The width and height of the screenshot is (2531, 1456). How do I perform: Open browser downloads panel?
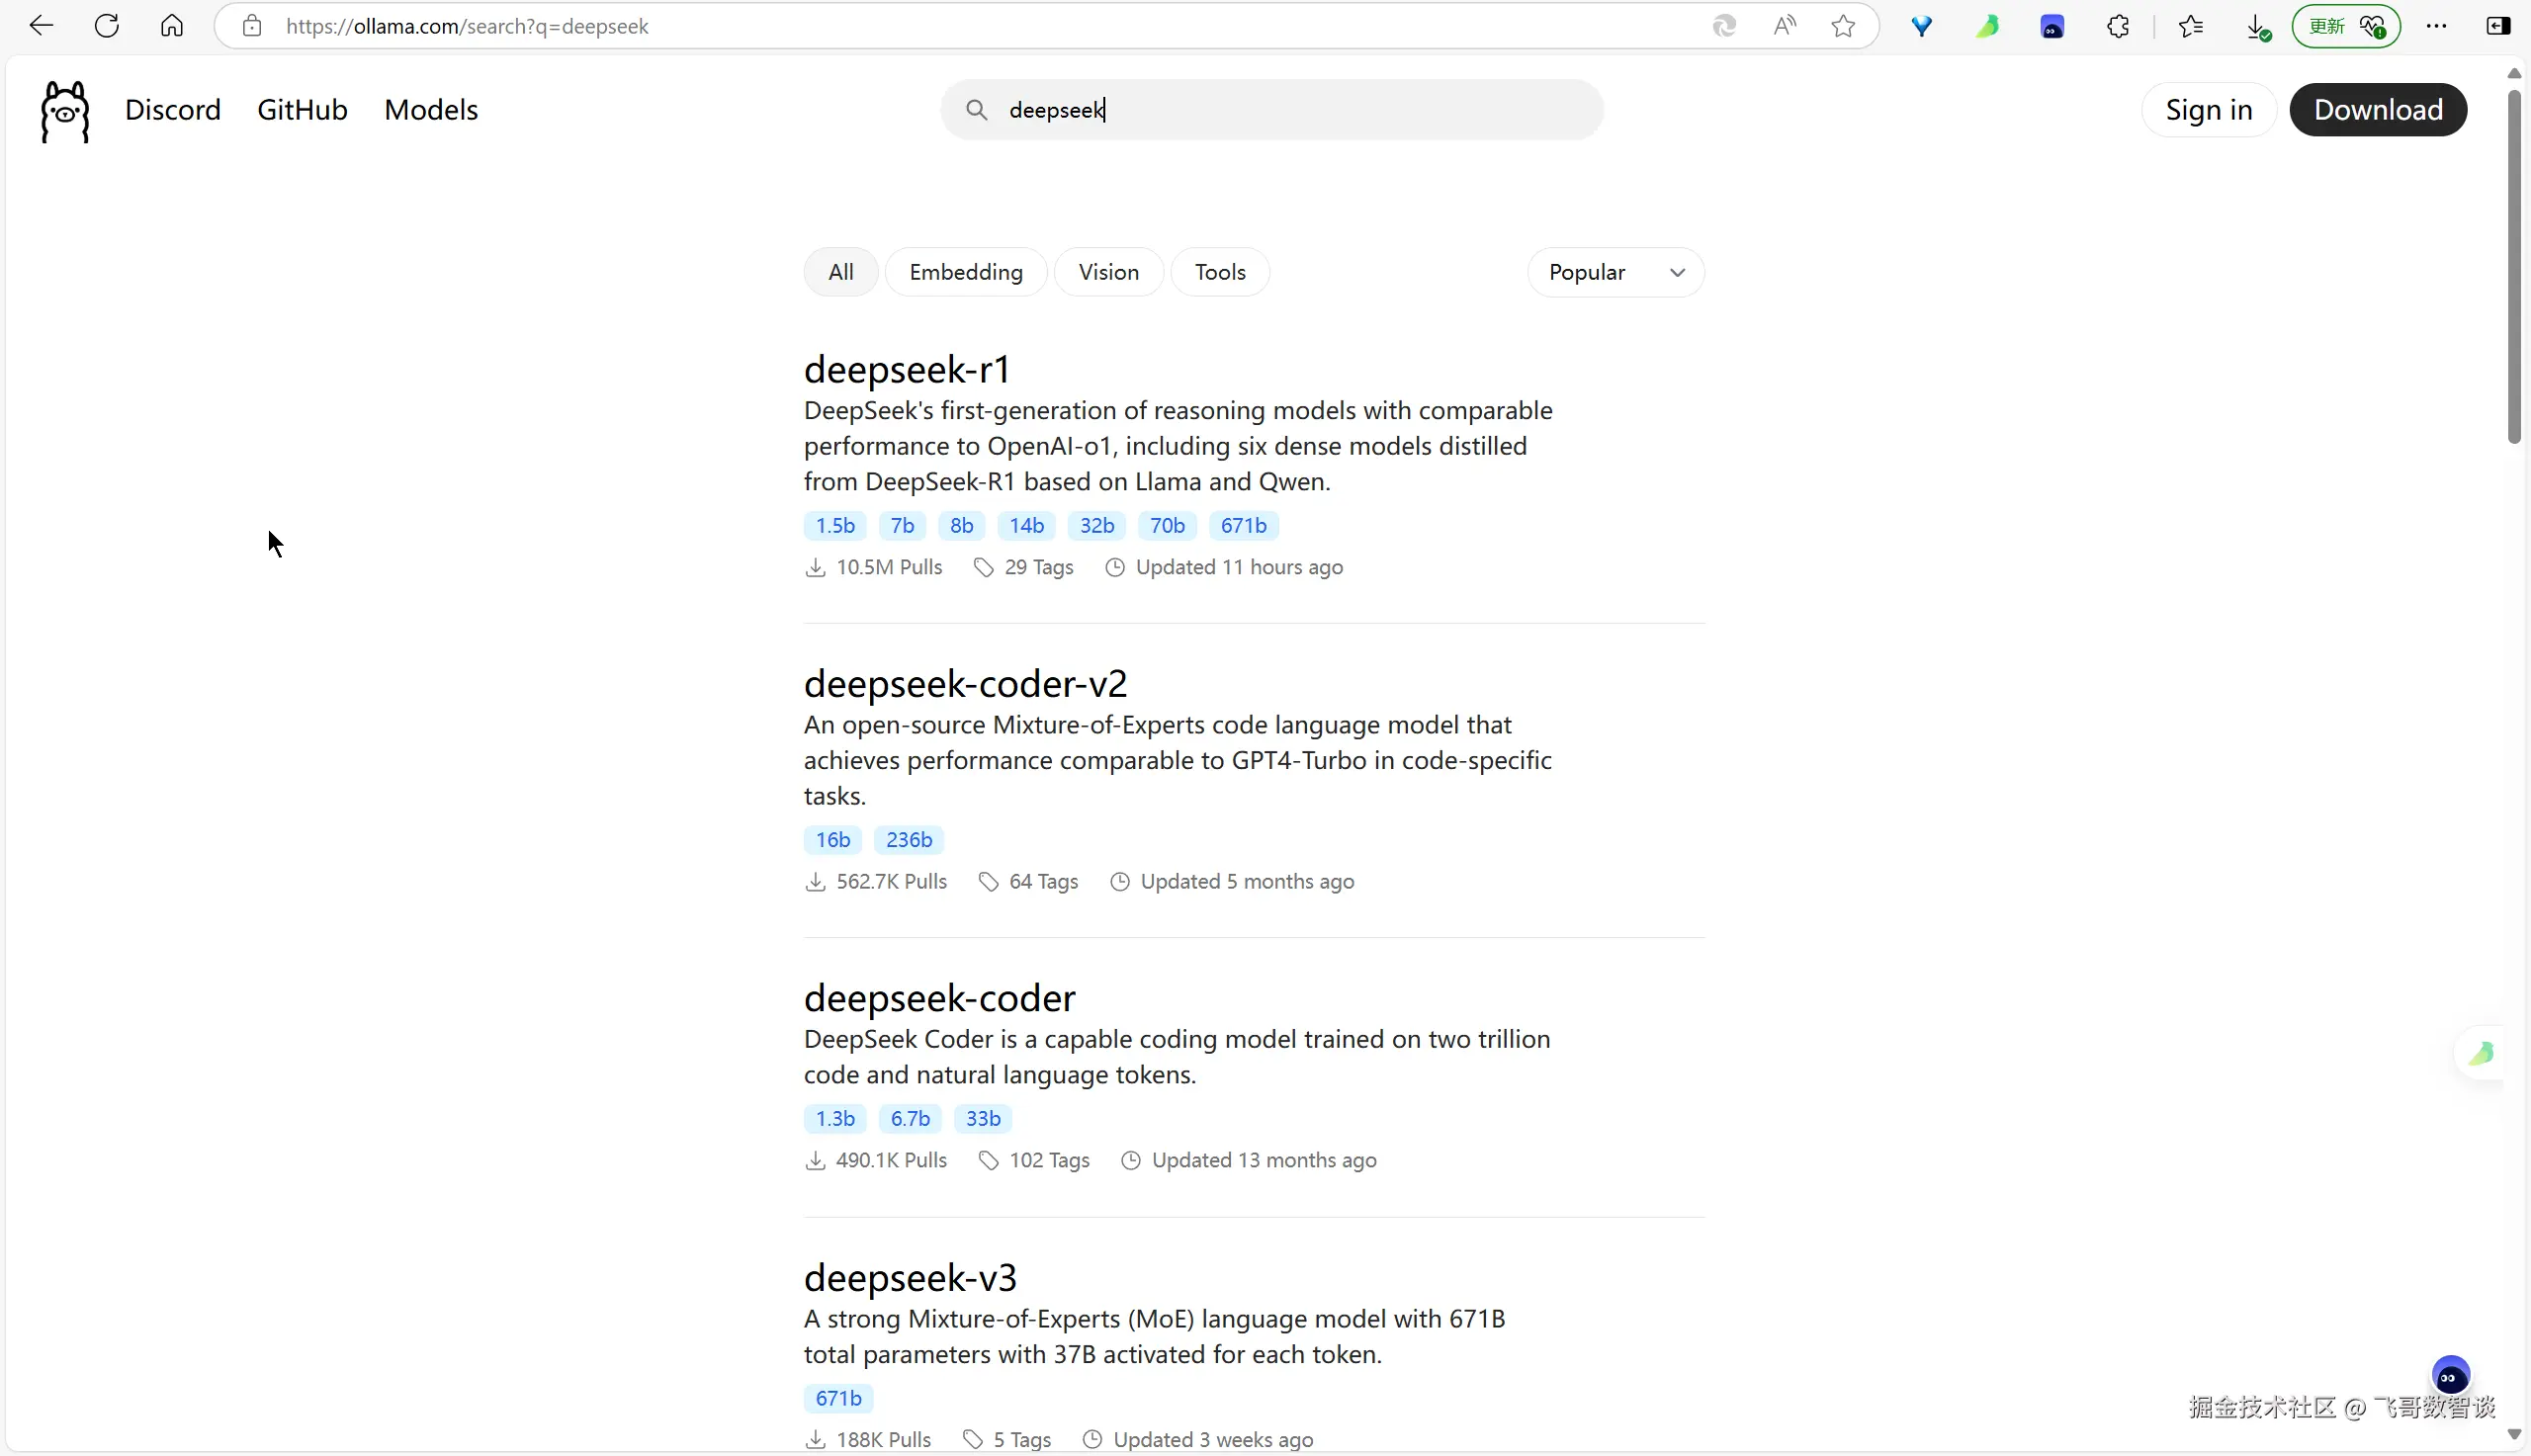click(2257, 27)
